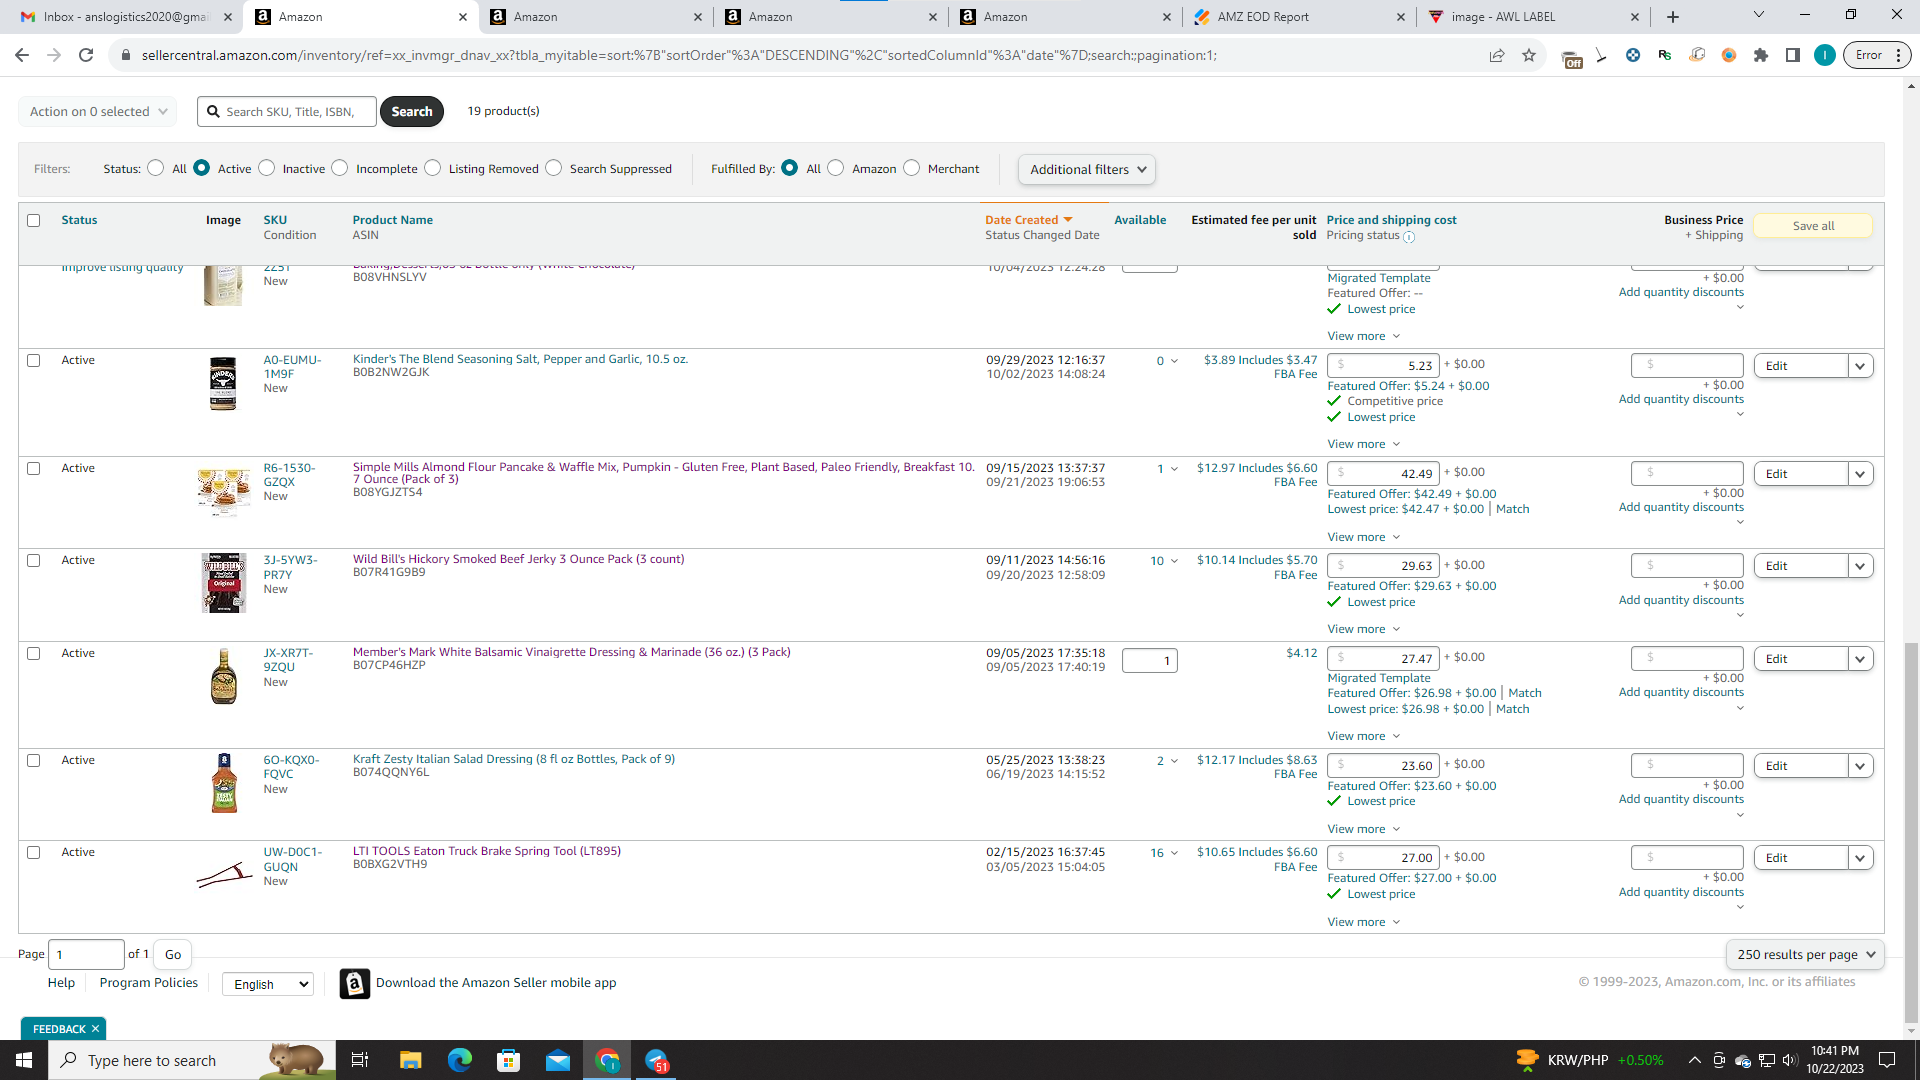Click the box package extension icon
Image resolution: width=1920 pixels, height=1080 pixels.
(x=1697, y=55)
